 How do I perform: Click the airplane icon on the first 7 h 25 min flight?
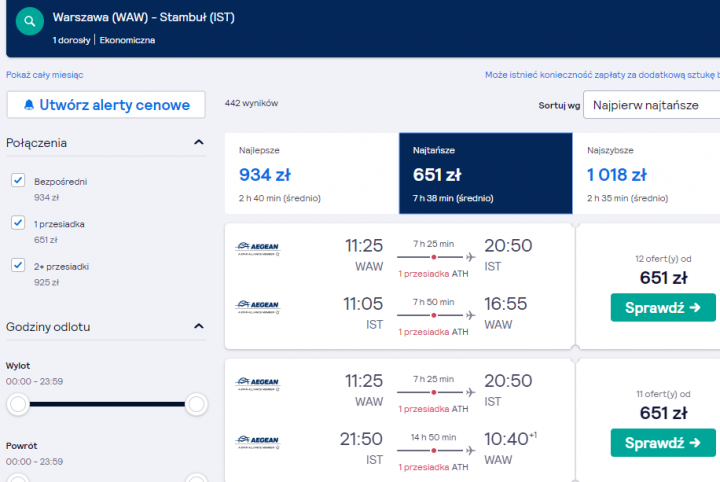470,256
